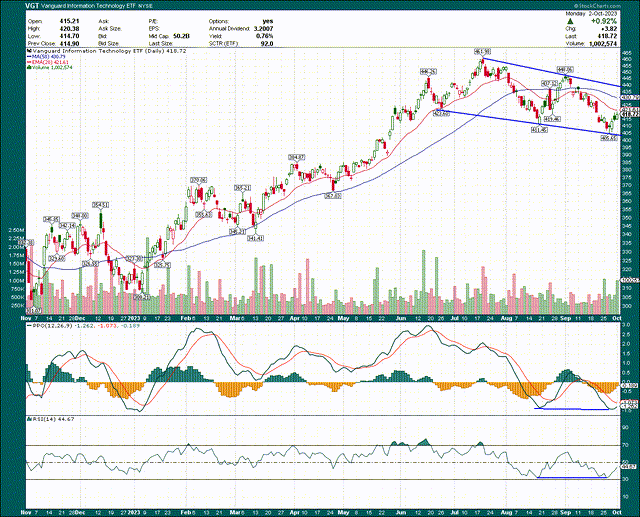
Task: Click the Options value yes
Action: [268, 21]
